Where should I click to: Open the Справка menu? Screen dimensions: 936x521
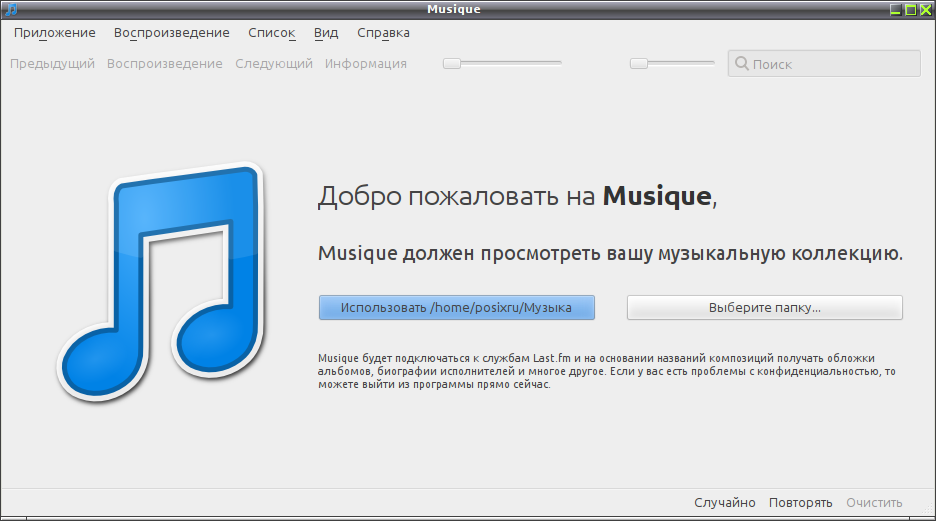point(383,33)
